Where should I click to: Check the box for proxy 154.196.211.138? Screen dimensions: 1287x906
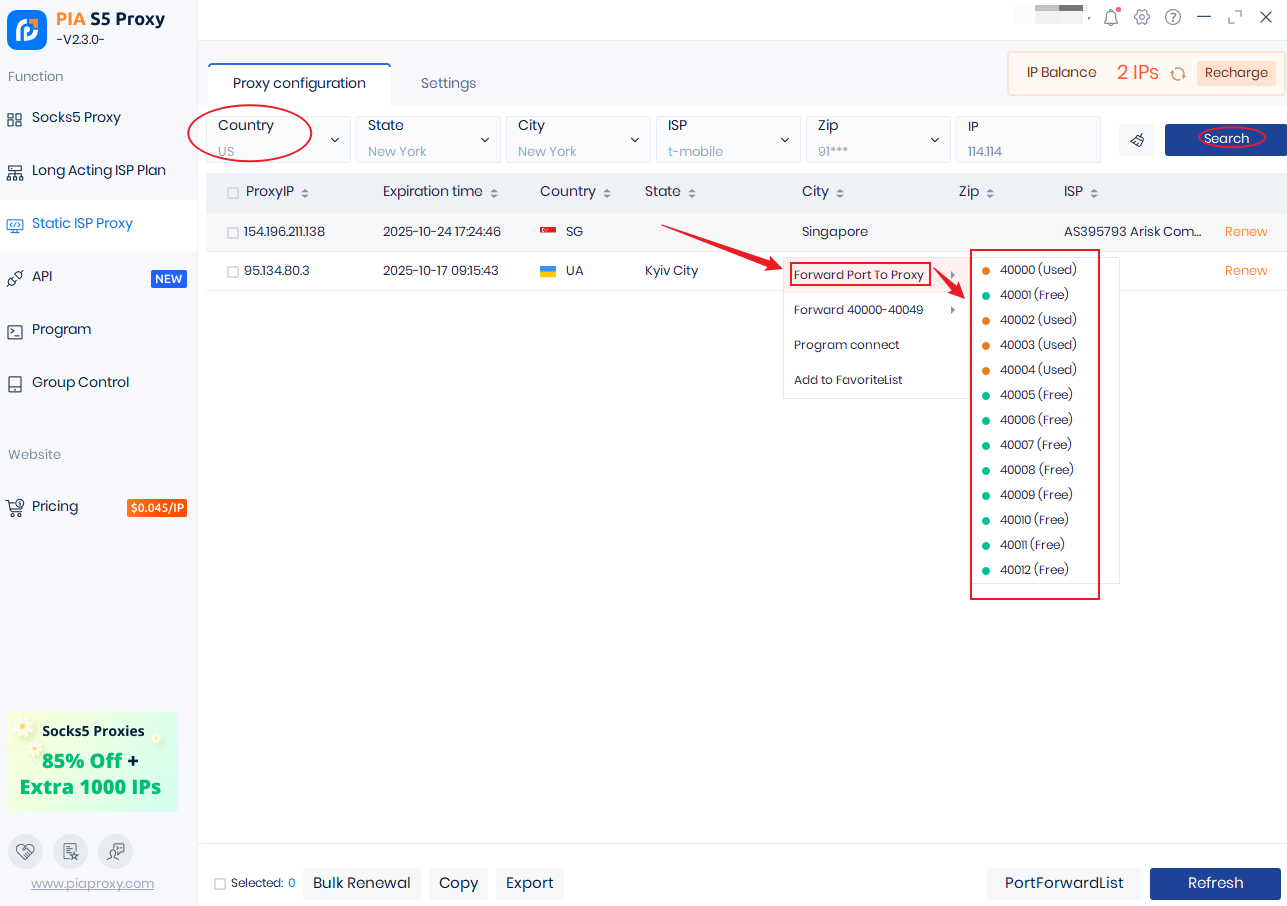232,232
